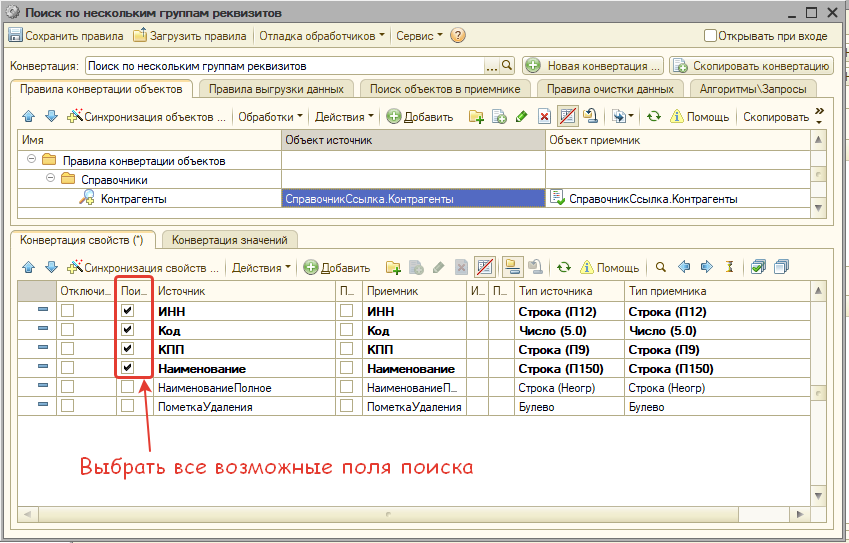The width and height of the screenshot is (849, 543).
Task: Click the check all boxes icon in the properties toolbar
Action: 759,267
